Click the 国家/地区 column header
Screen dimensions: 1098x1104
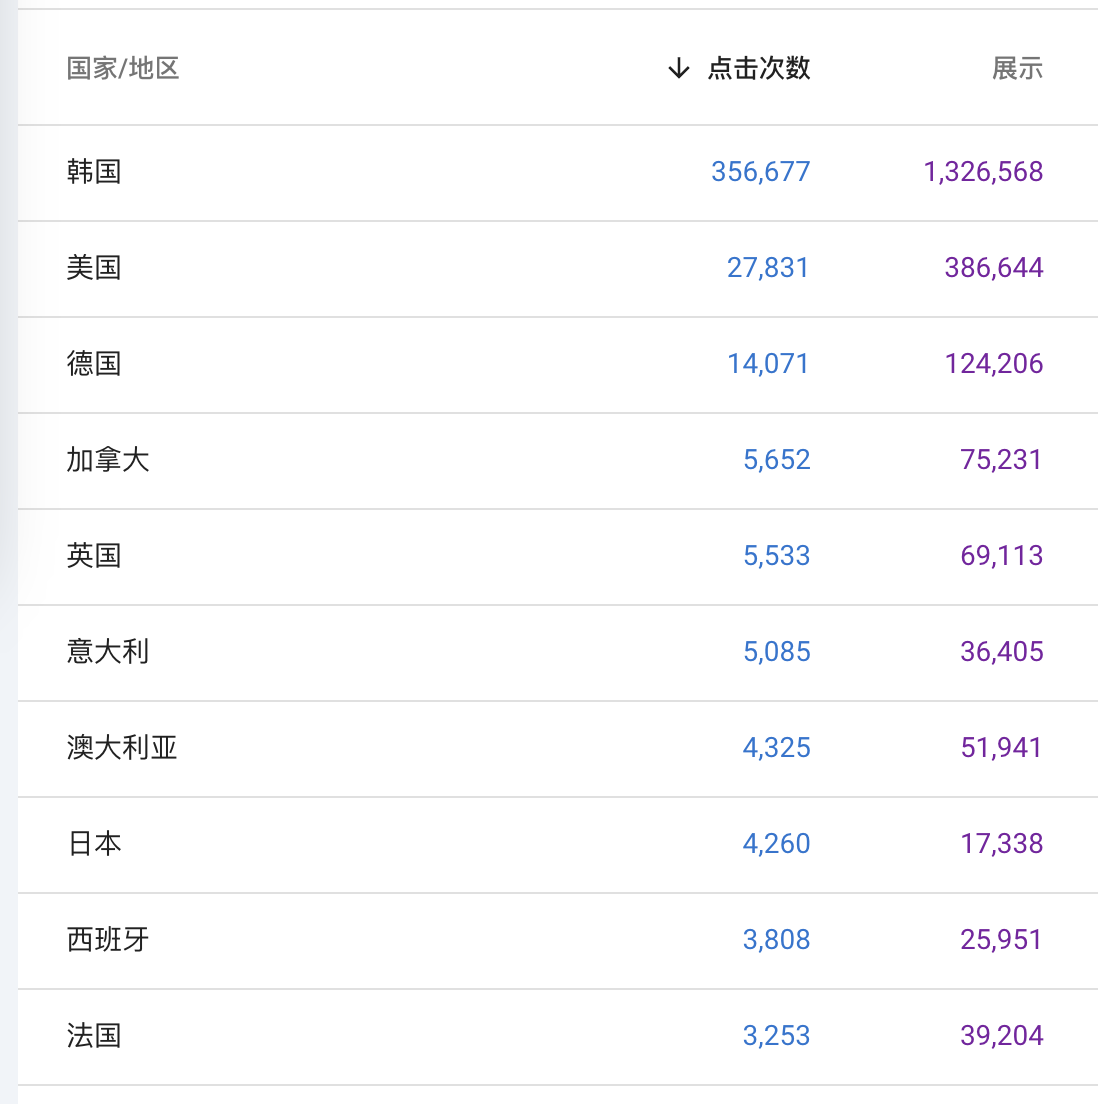pos(123,68)
